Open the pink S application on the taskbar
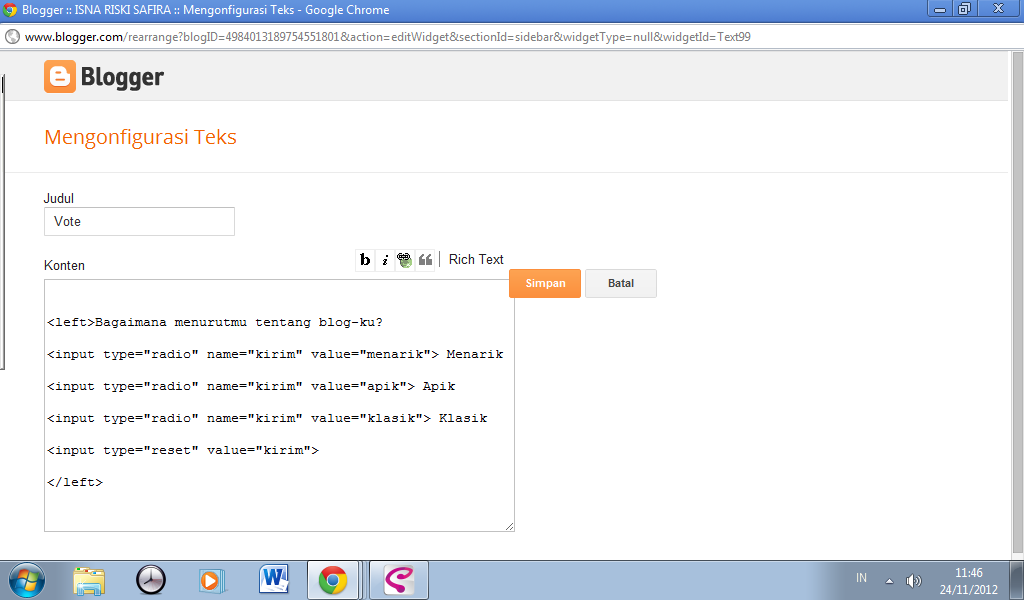 point(399,580)
